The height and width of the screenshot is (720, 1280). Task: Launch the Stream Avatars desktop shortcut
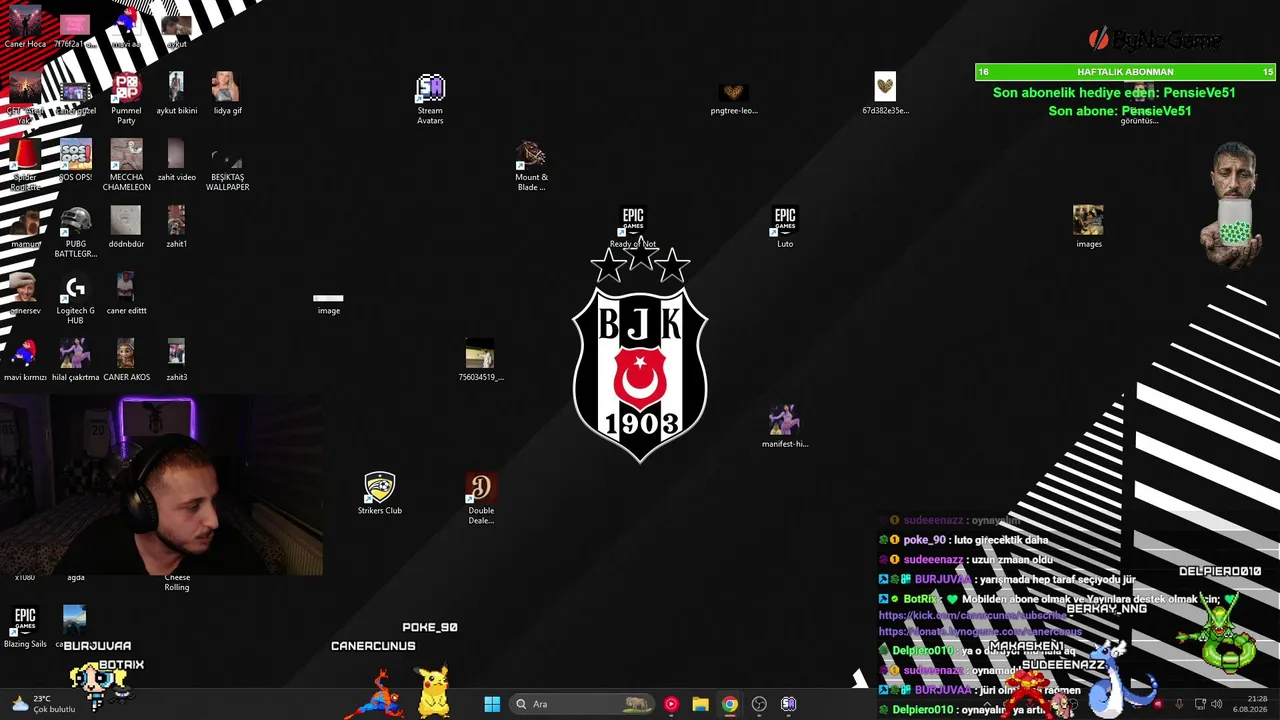click(x=430, y=99)
